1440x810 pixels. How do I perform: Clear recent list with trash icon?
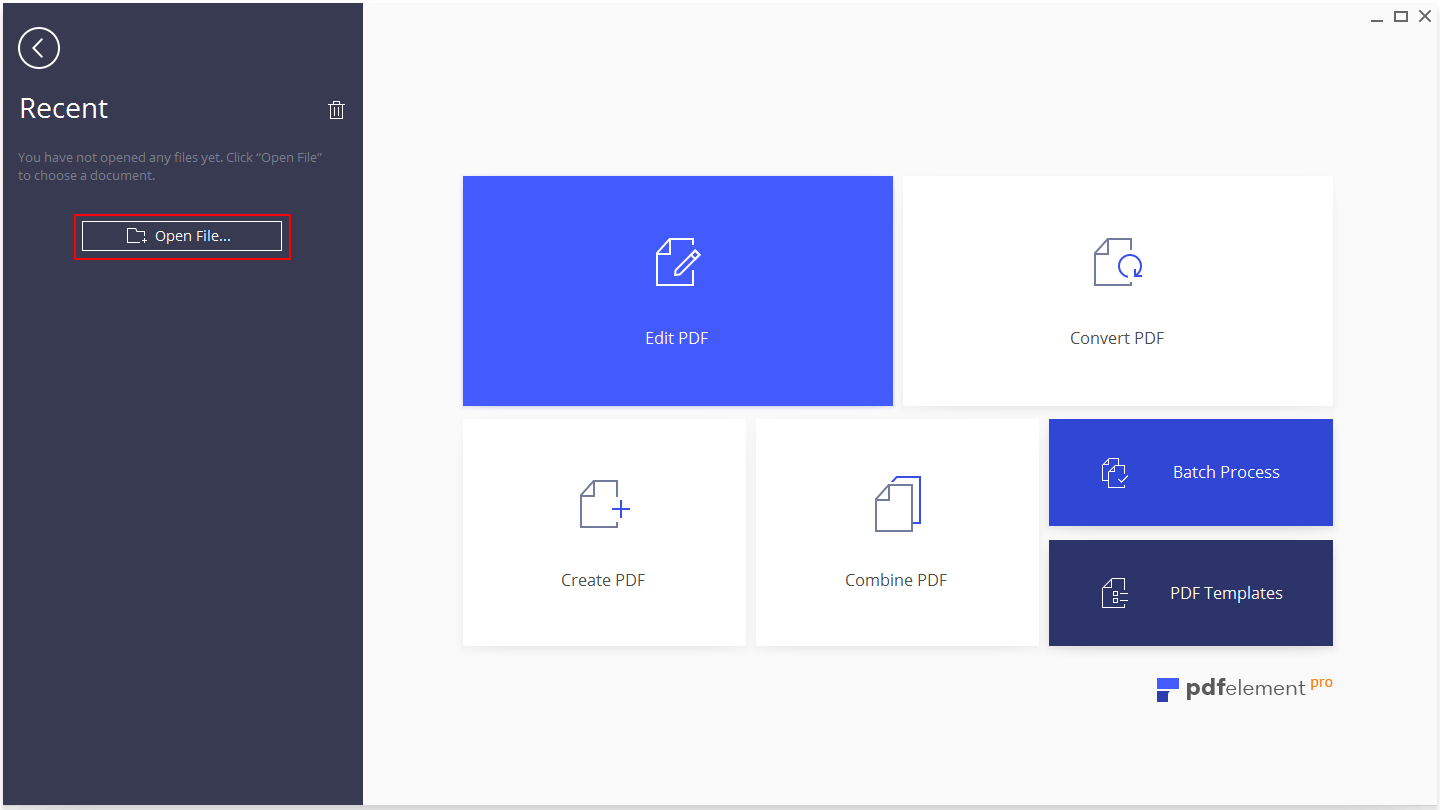[x=337, y=110]
